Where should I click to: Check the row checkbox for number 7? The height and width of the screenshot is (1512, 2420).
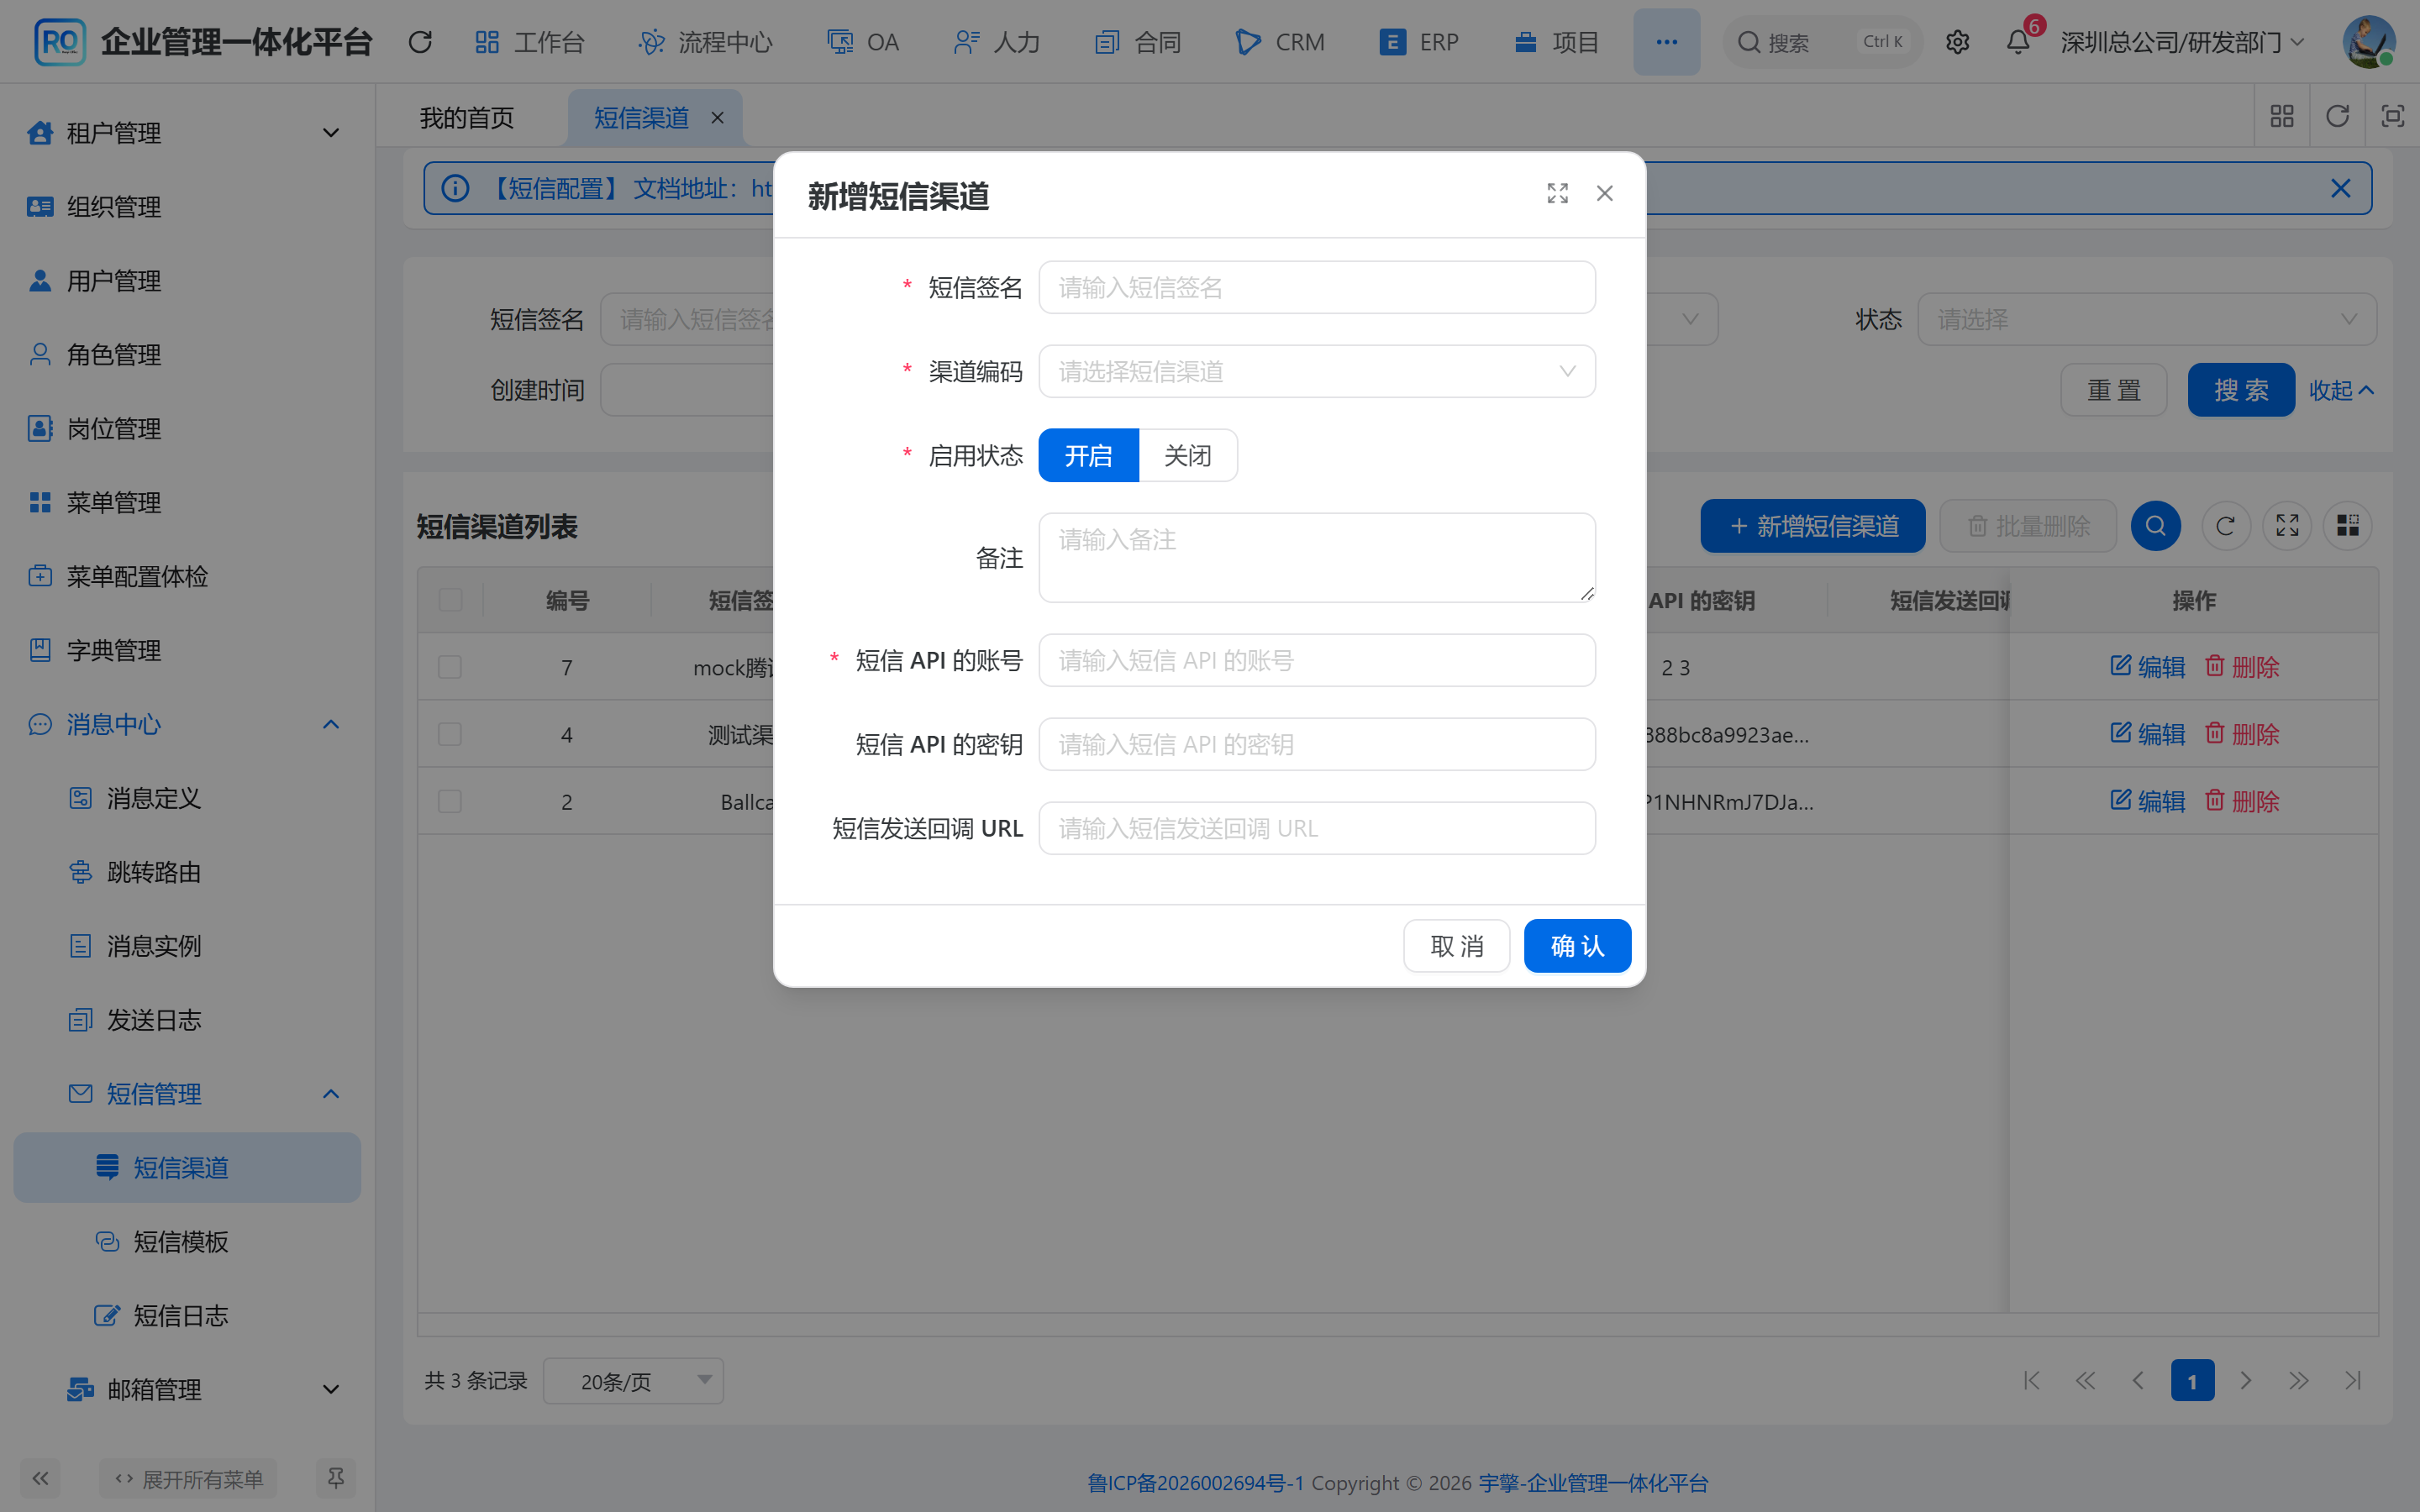point(450,667)
